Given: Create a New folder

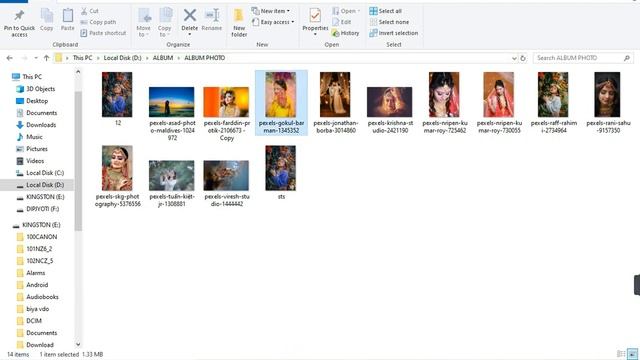Looking at the screenshot, I should pos(239,22).
